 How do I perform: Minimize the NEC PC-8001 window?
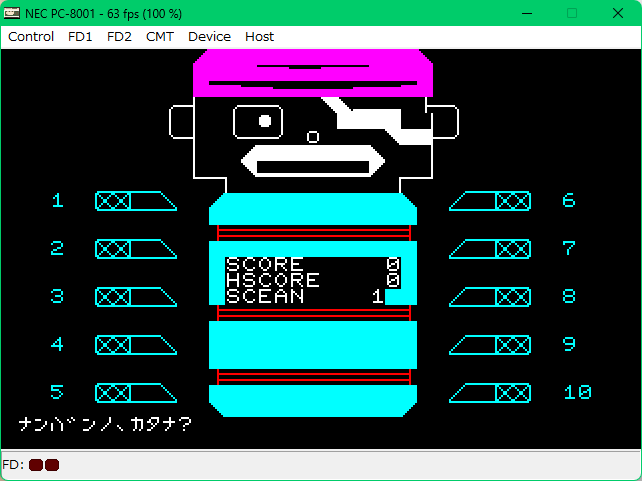[527, 14]
